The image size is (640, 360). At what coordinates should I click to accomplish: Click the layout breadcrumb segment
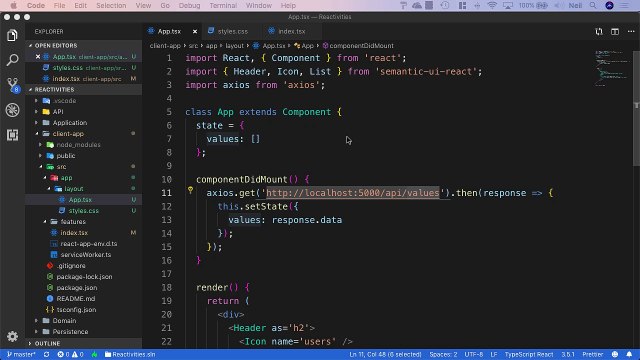(234, 46)
